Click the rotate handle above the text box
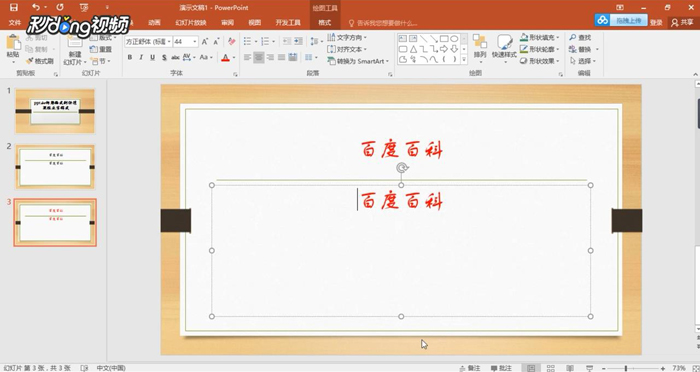Screen dimensions: 700x372 [402, 168]
